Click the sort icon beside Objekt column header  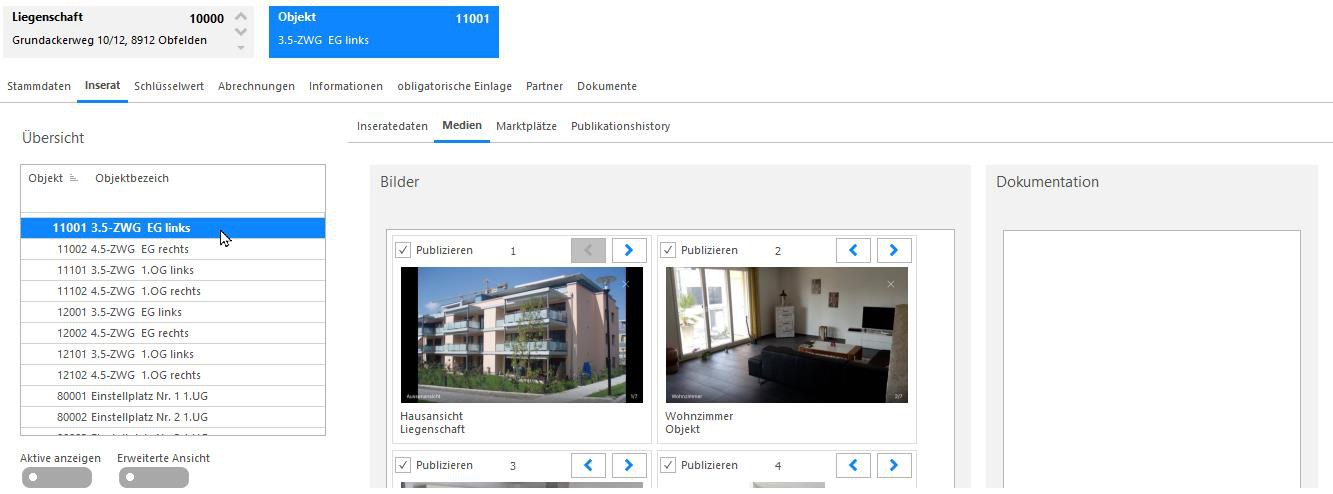coord(73,178)
